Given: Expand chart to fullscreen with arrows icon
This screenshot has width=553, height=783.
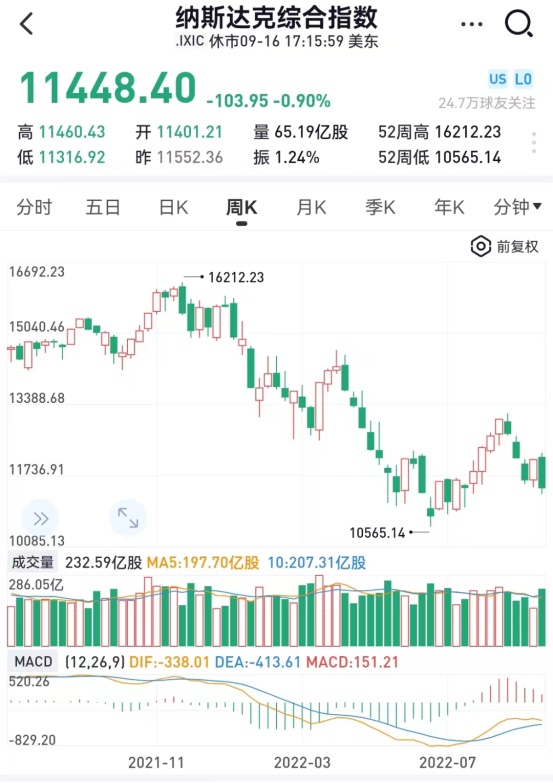Looking at the screenshot, I should pyautogui.click(x=128, y=518).
